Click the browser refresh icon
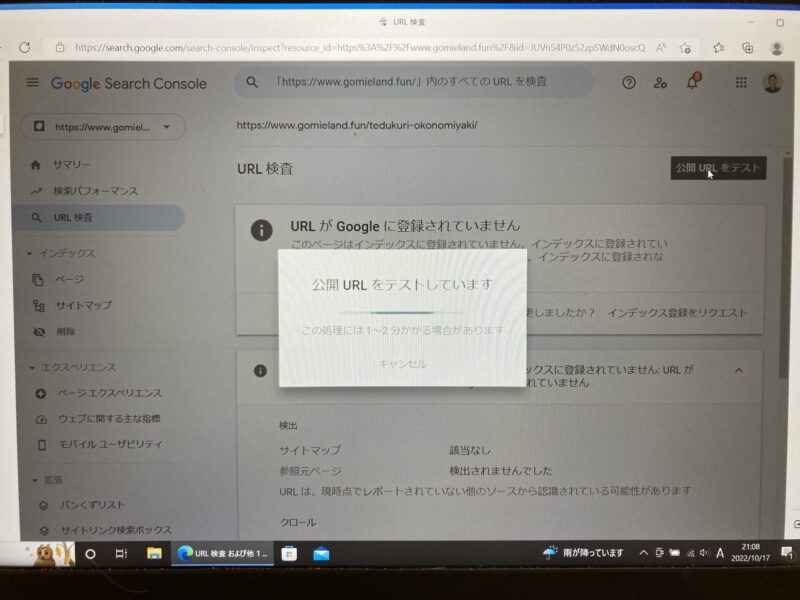Screen dimensions: 800x600 tap(24, 47)
